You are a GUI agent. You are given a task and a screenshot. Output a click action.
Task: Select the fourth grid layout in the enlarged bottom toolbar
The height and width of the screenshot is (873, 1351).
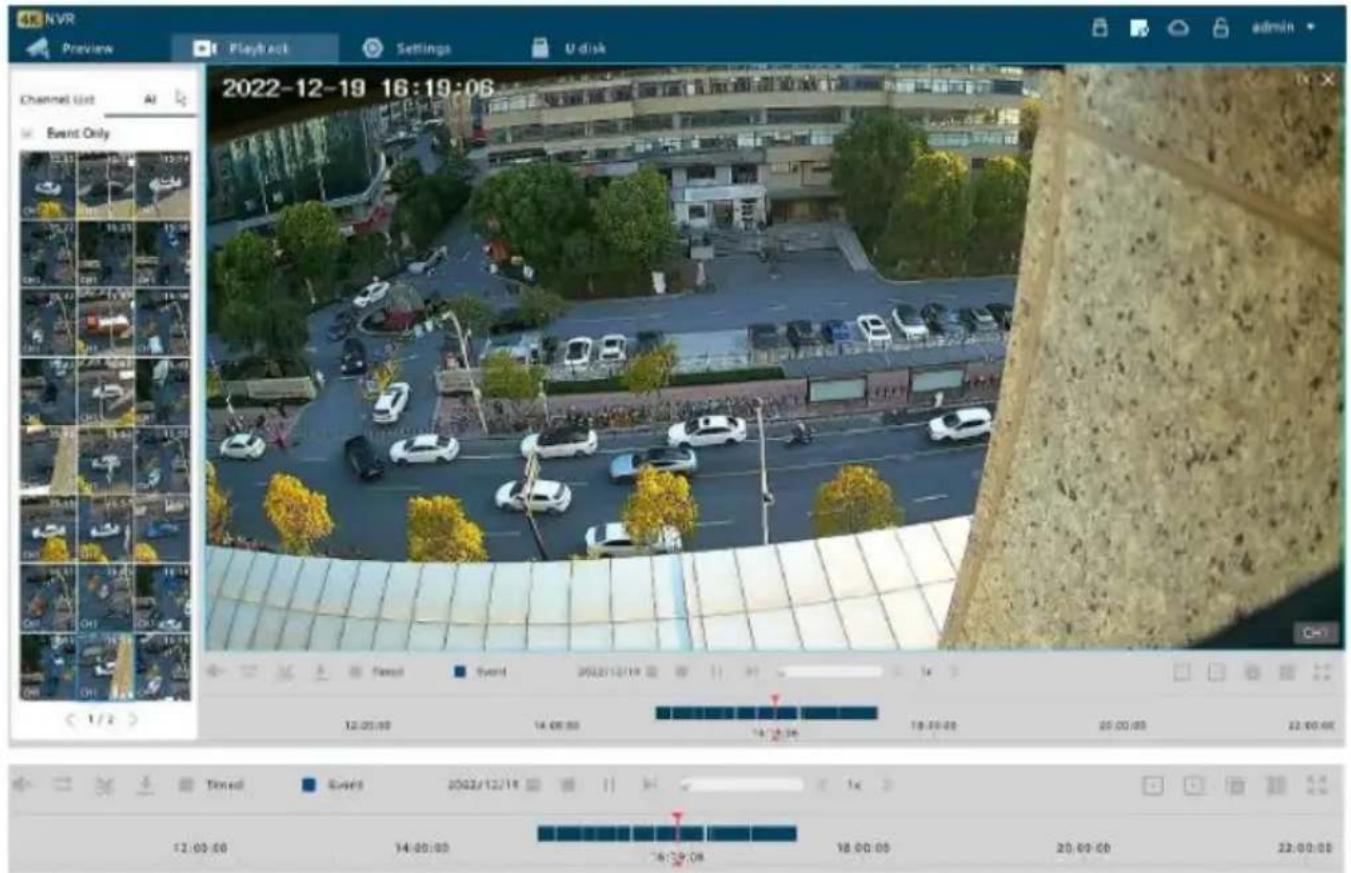(1277, 786)
